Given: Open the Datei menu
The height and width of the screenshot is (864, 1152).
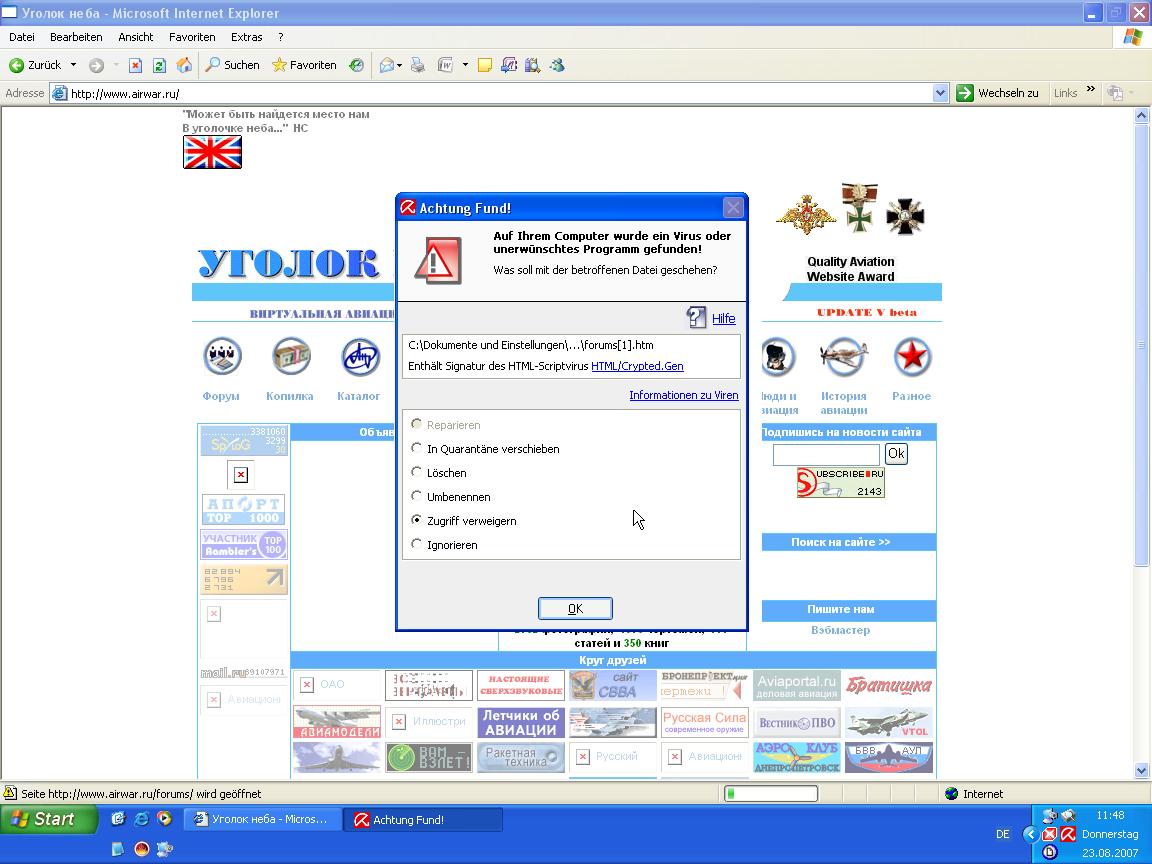Looking at the screenshot, I should click(22, 37).
